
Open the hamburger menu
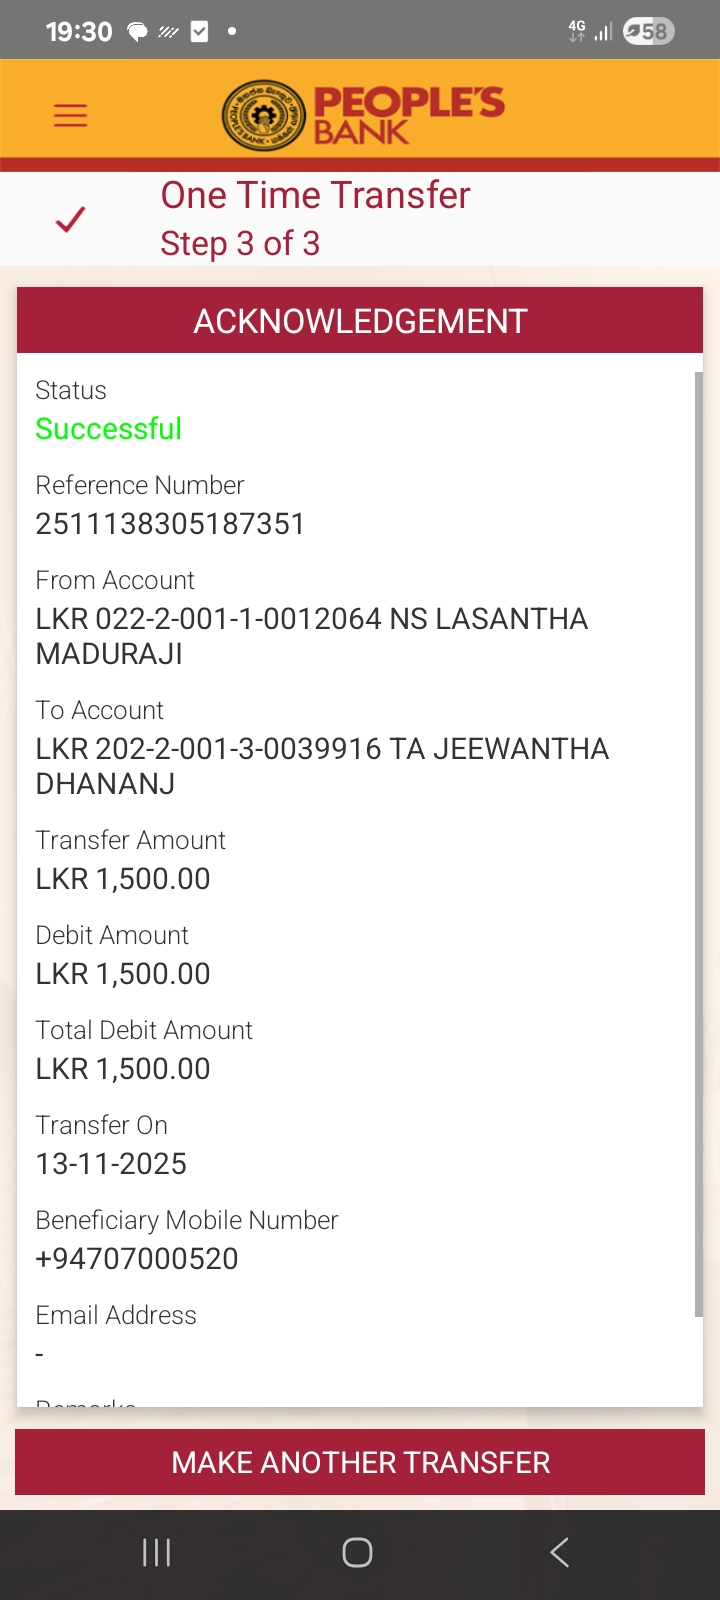coord(70,116)
